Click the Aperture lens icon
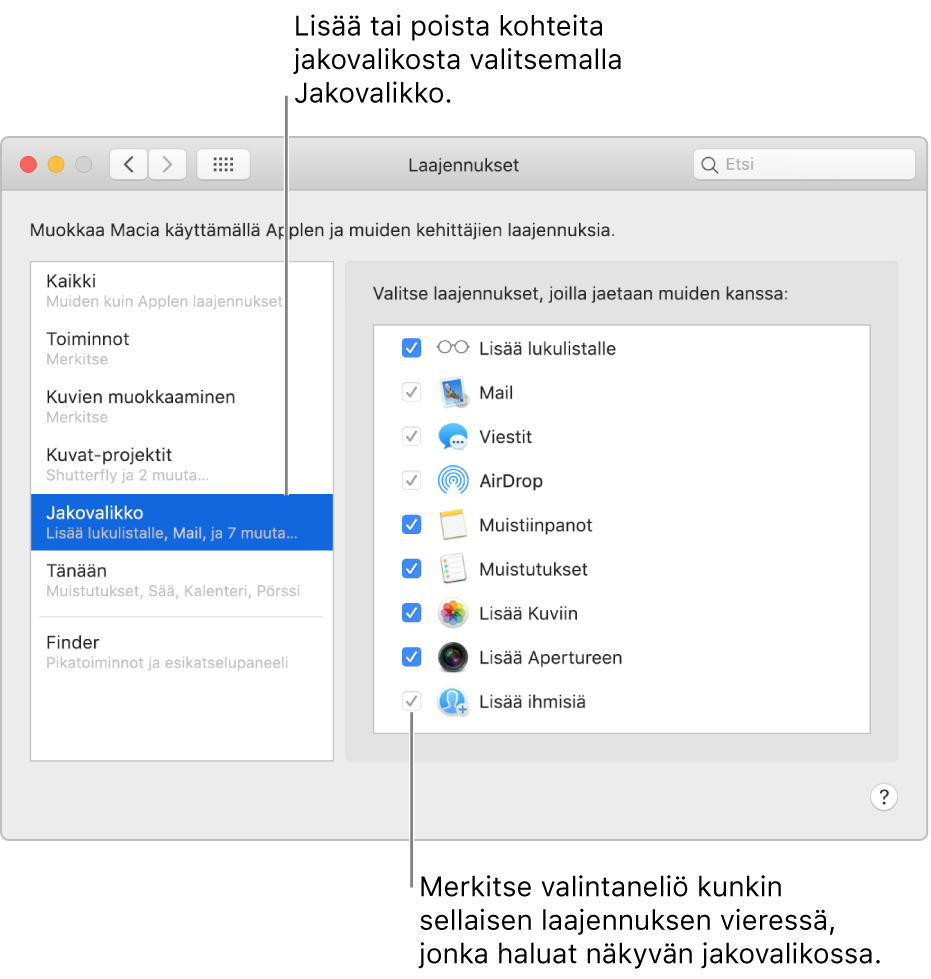Image resolution: width=931 pixels, height=979 pixels. (x=453, y=657)
